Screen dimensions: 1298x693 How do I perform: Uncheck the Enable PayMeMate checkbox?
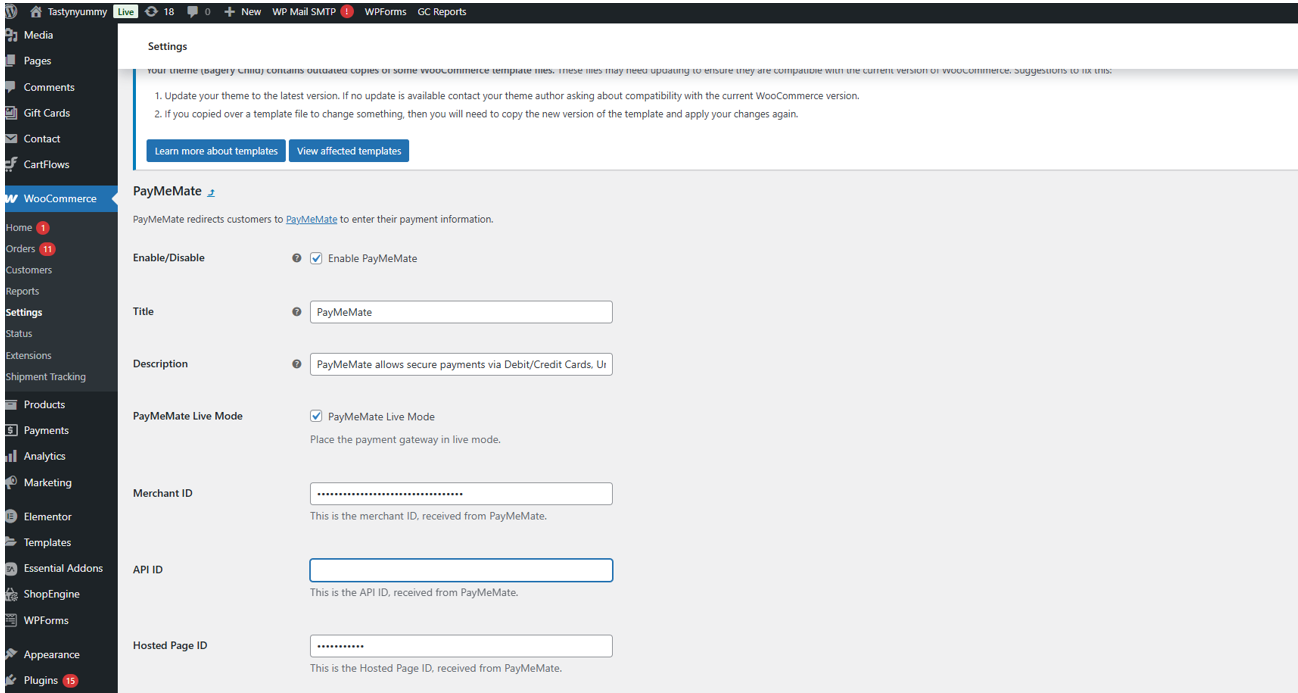(x=316, y=258)
